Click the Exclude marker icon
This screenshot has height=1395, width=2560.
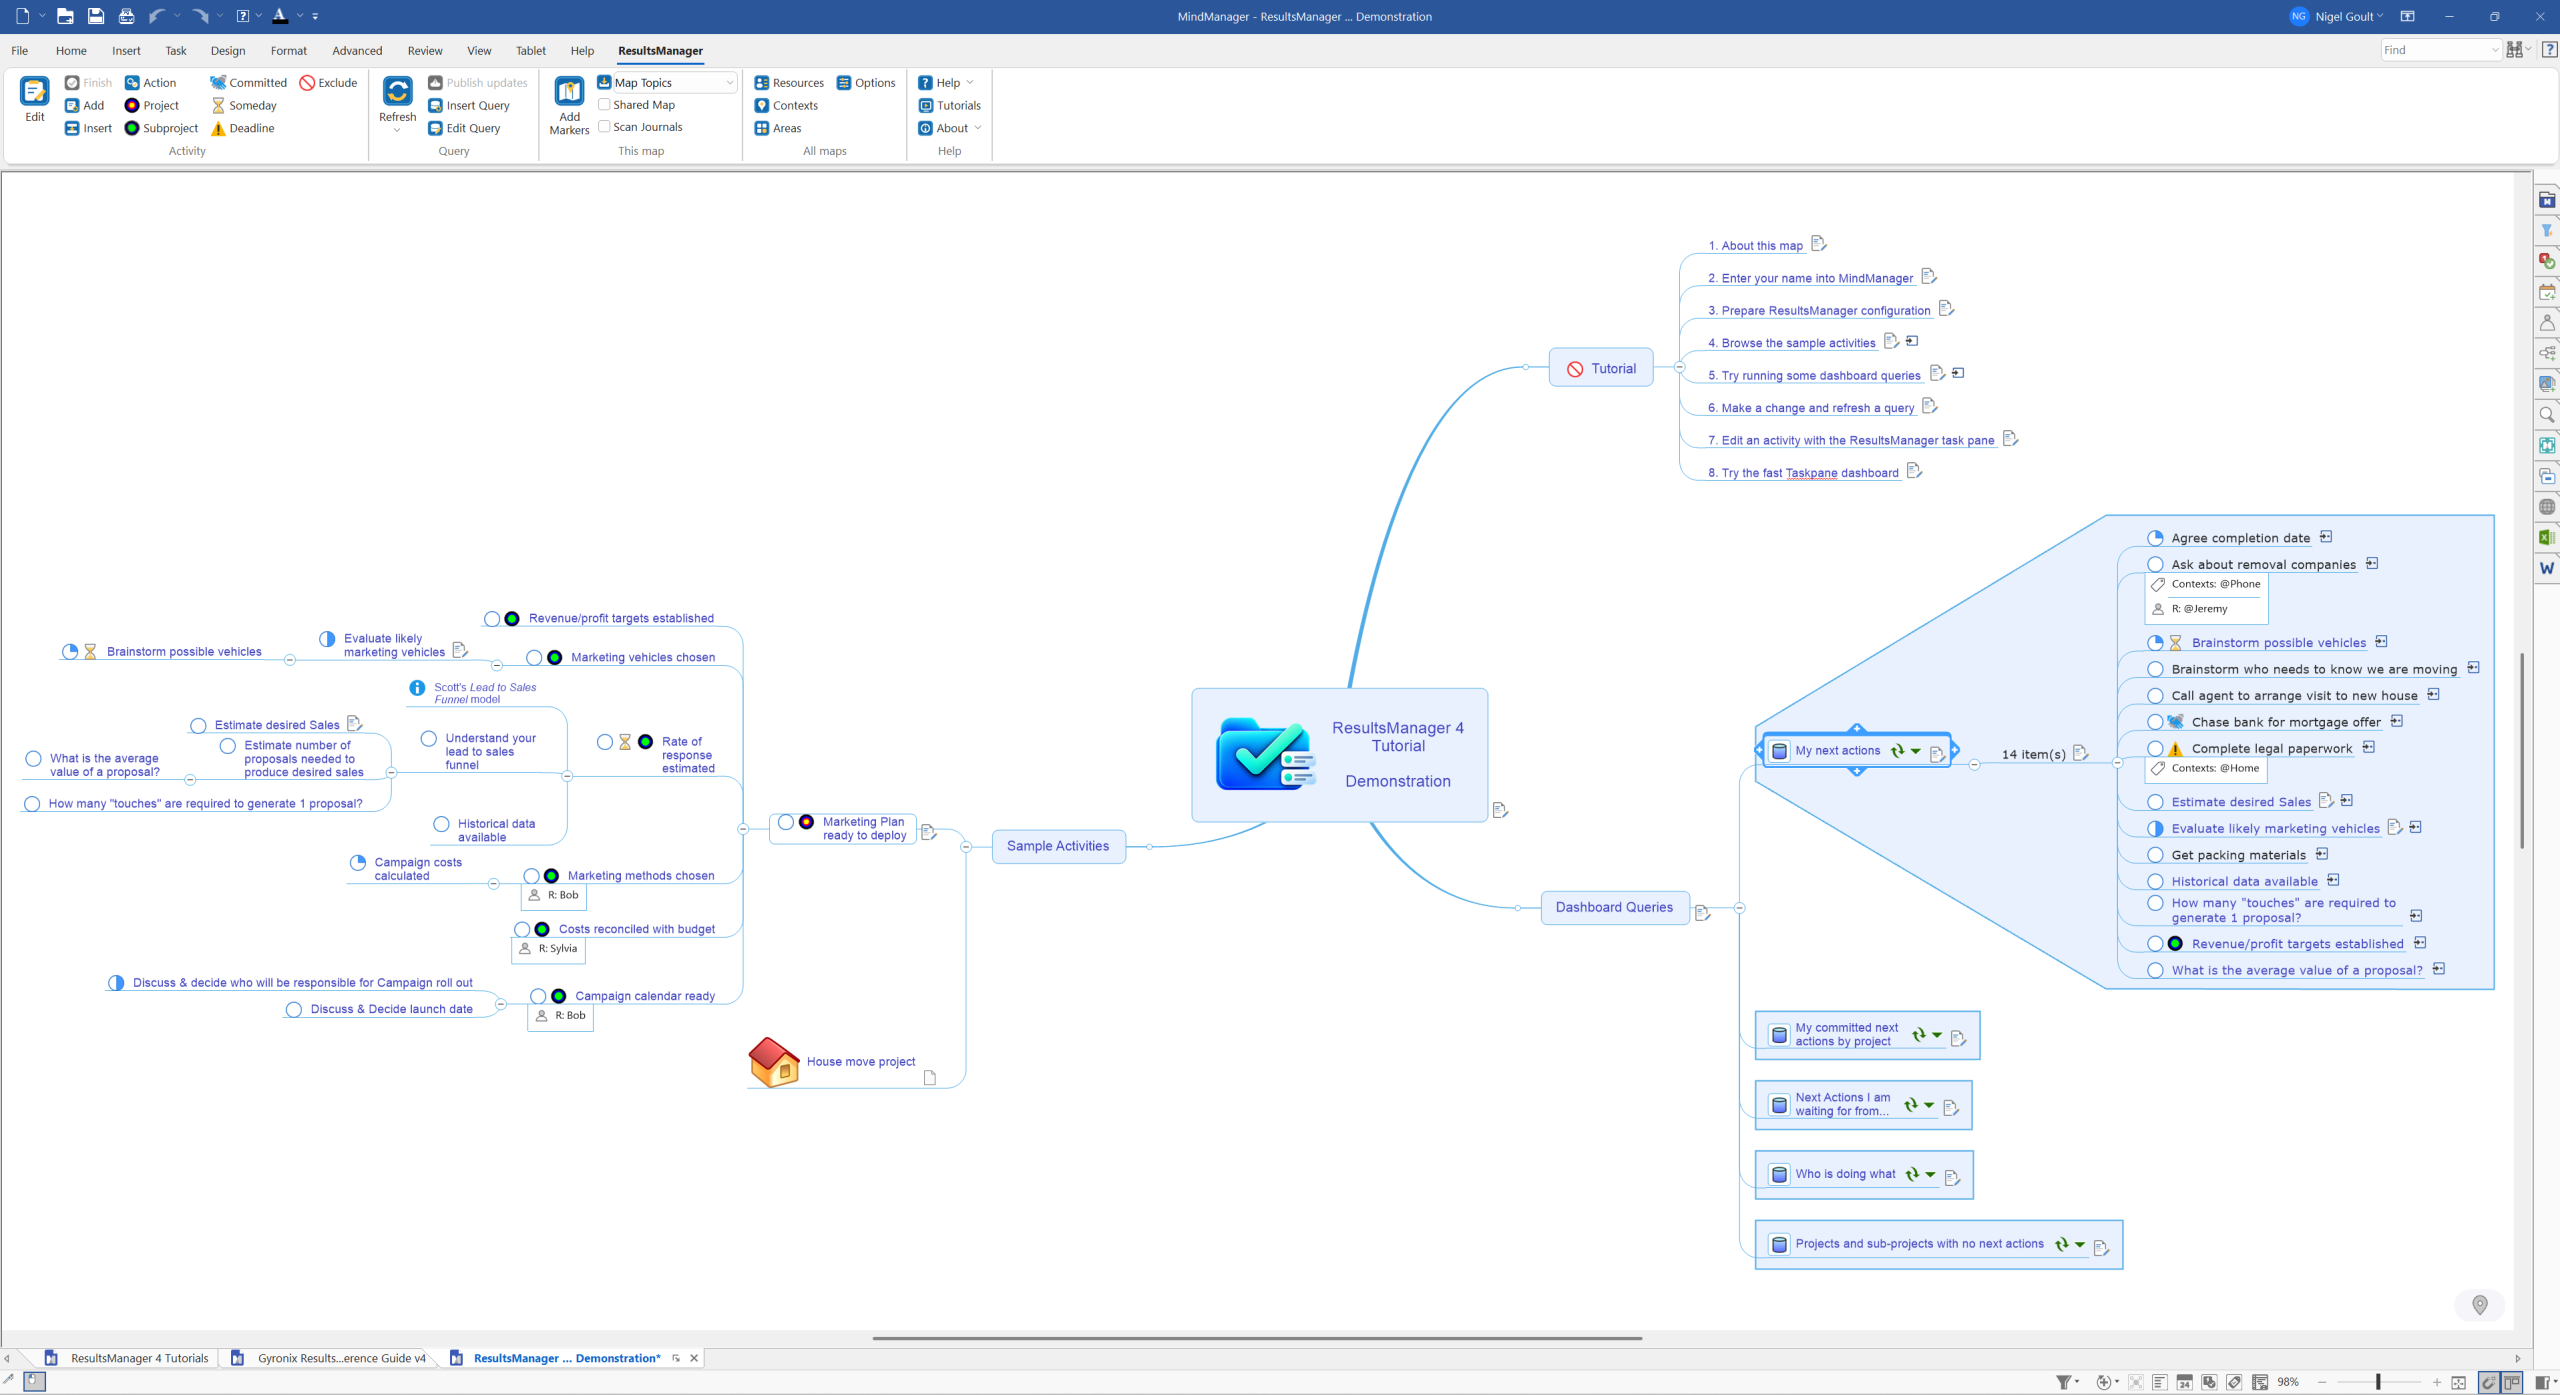click(307, 83)
